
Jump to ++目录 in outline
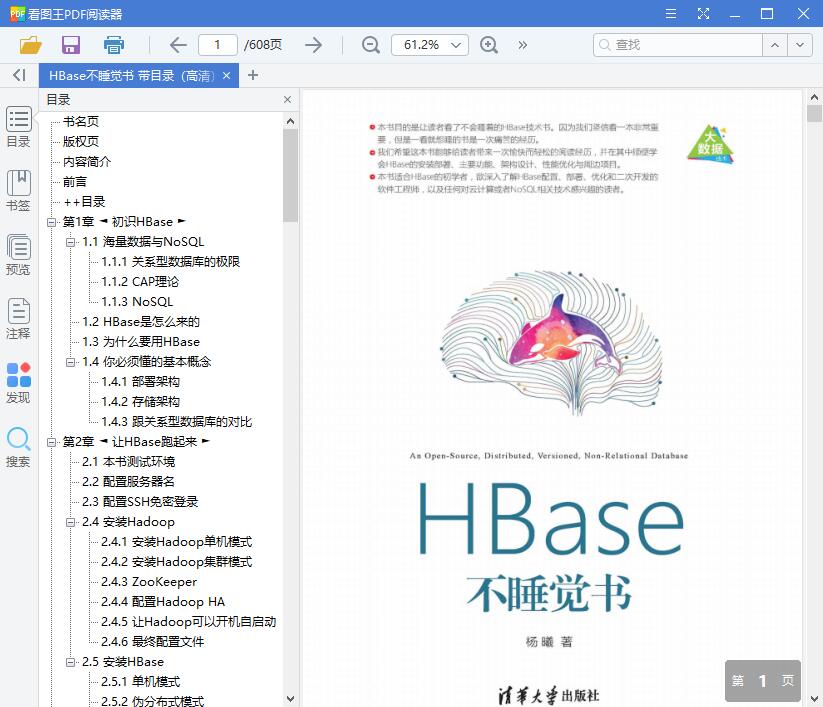(84, 202)
